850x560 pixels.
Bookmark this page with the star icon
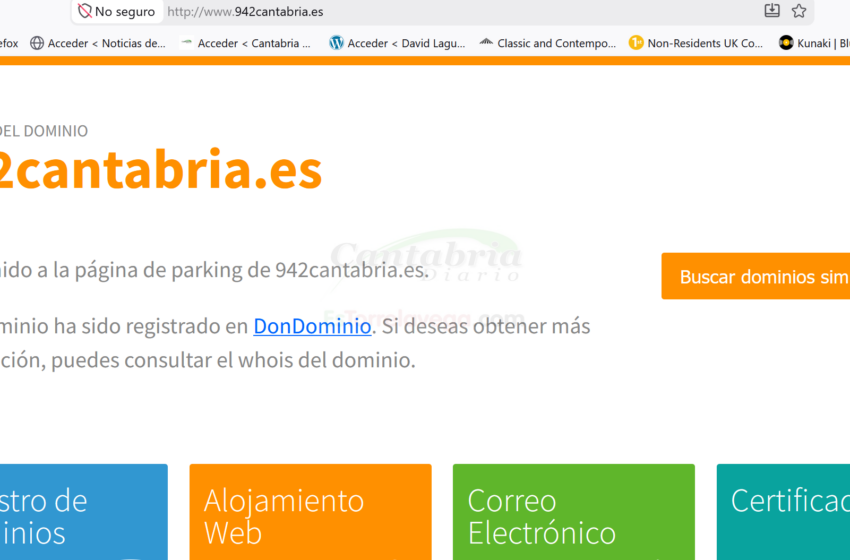coord(799,11)
